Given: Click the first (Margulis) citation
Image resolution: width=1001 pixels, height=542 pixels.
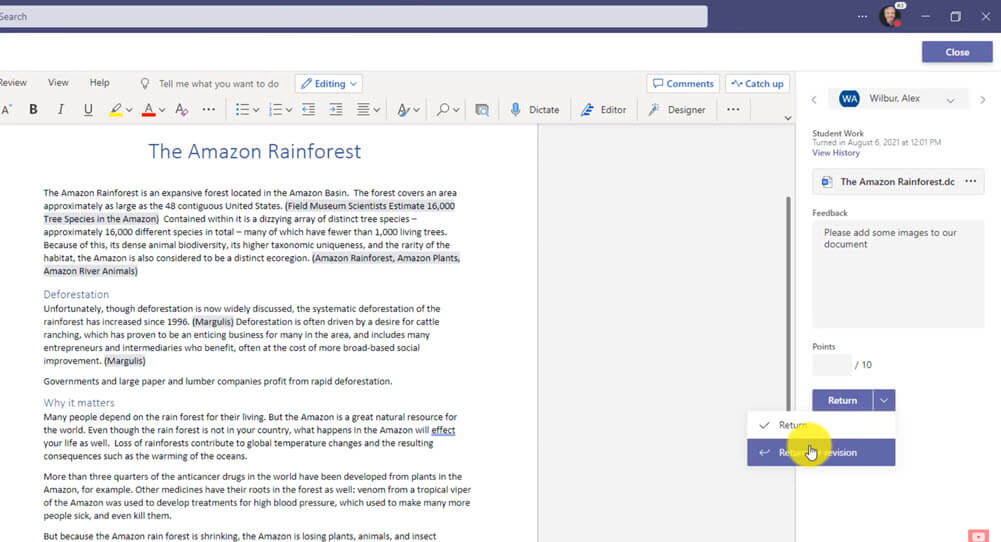Looking at the screenshot, I should (213, 322).
